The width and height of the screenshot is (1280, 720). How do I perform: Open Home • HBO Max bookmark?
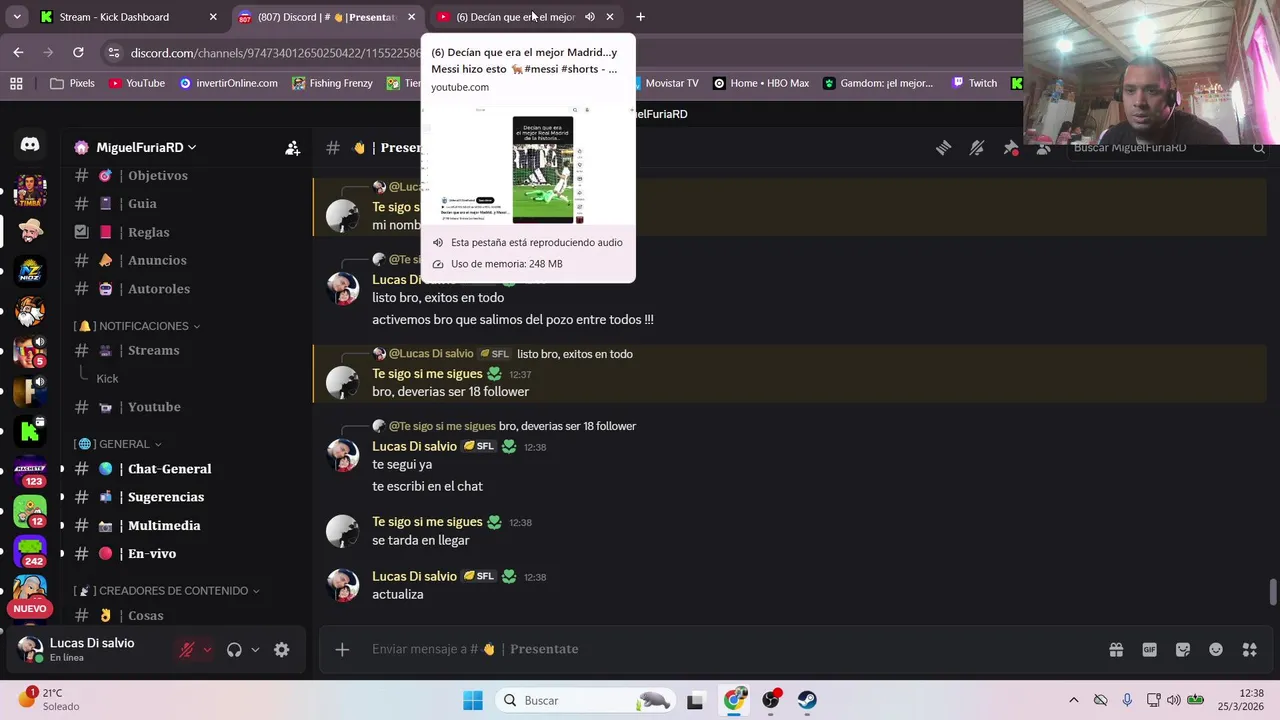[x=760, y=83]
